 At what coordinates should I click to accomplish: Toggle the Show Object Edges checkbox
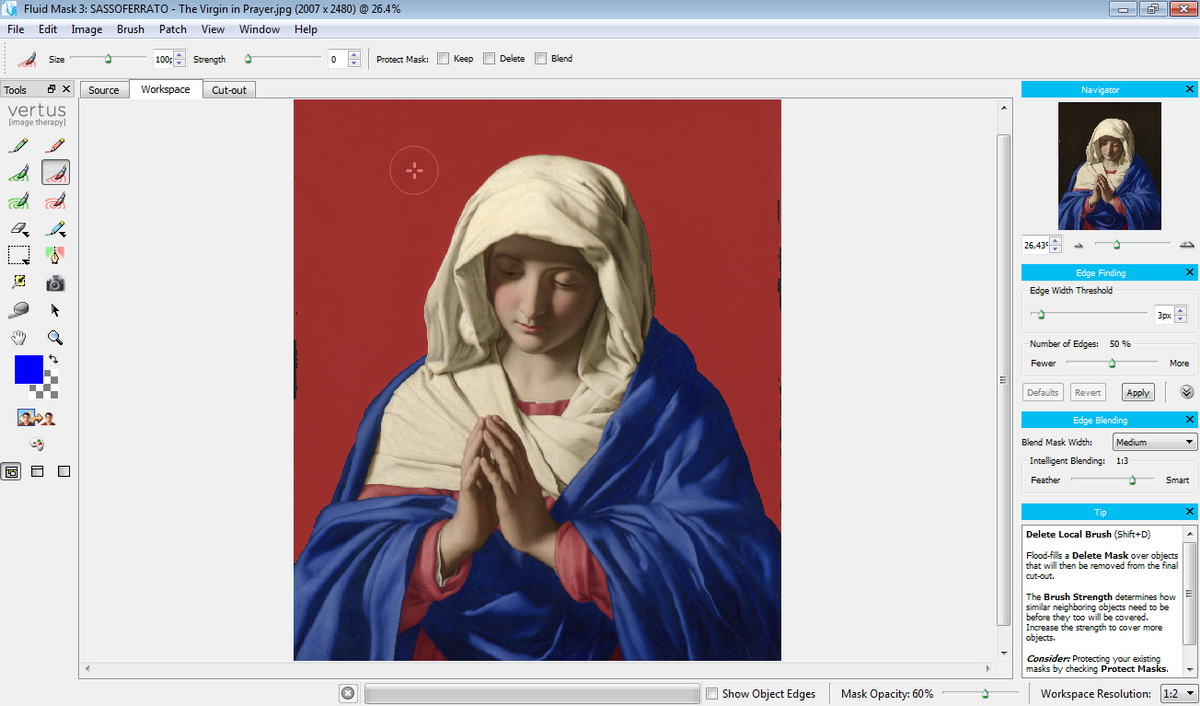(x=711, y=693)
